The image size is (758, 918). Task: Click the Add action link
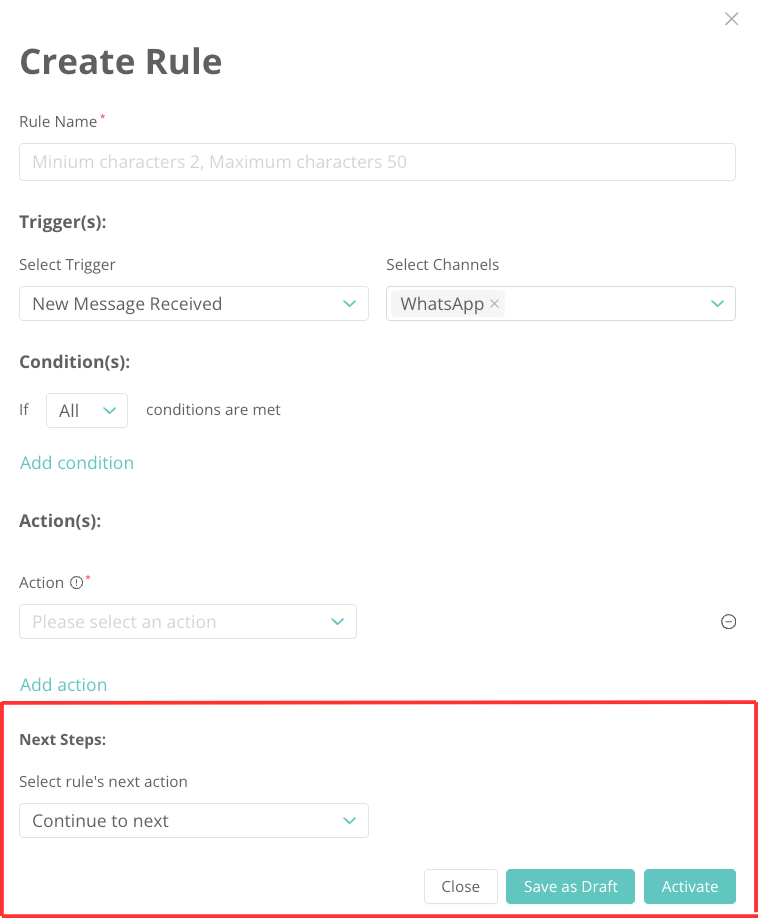(x=64, y=685)
